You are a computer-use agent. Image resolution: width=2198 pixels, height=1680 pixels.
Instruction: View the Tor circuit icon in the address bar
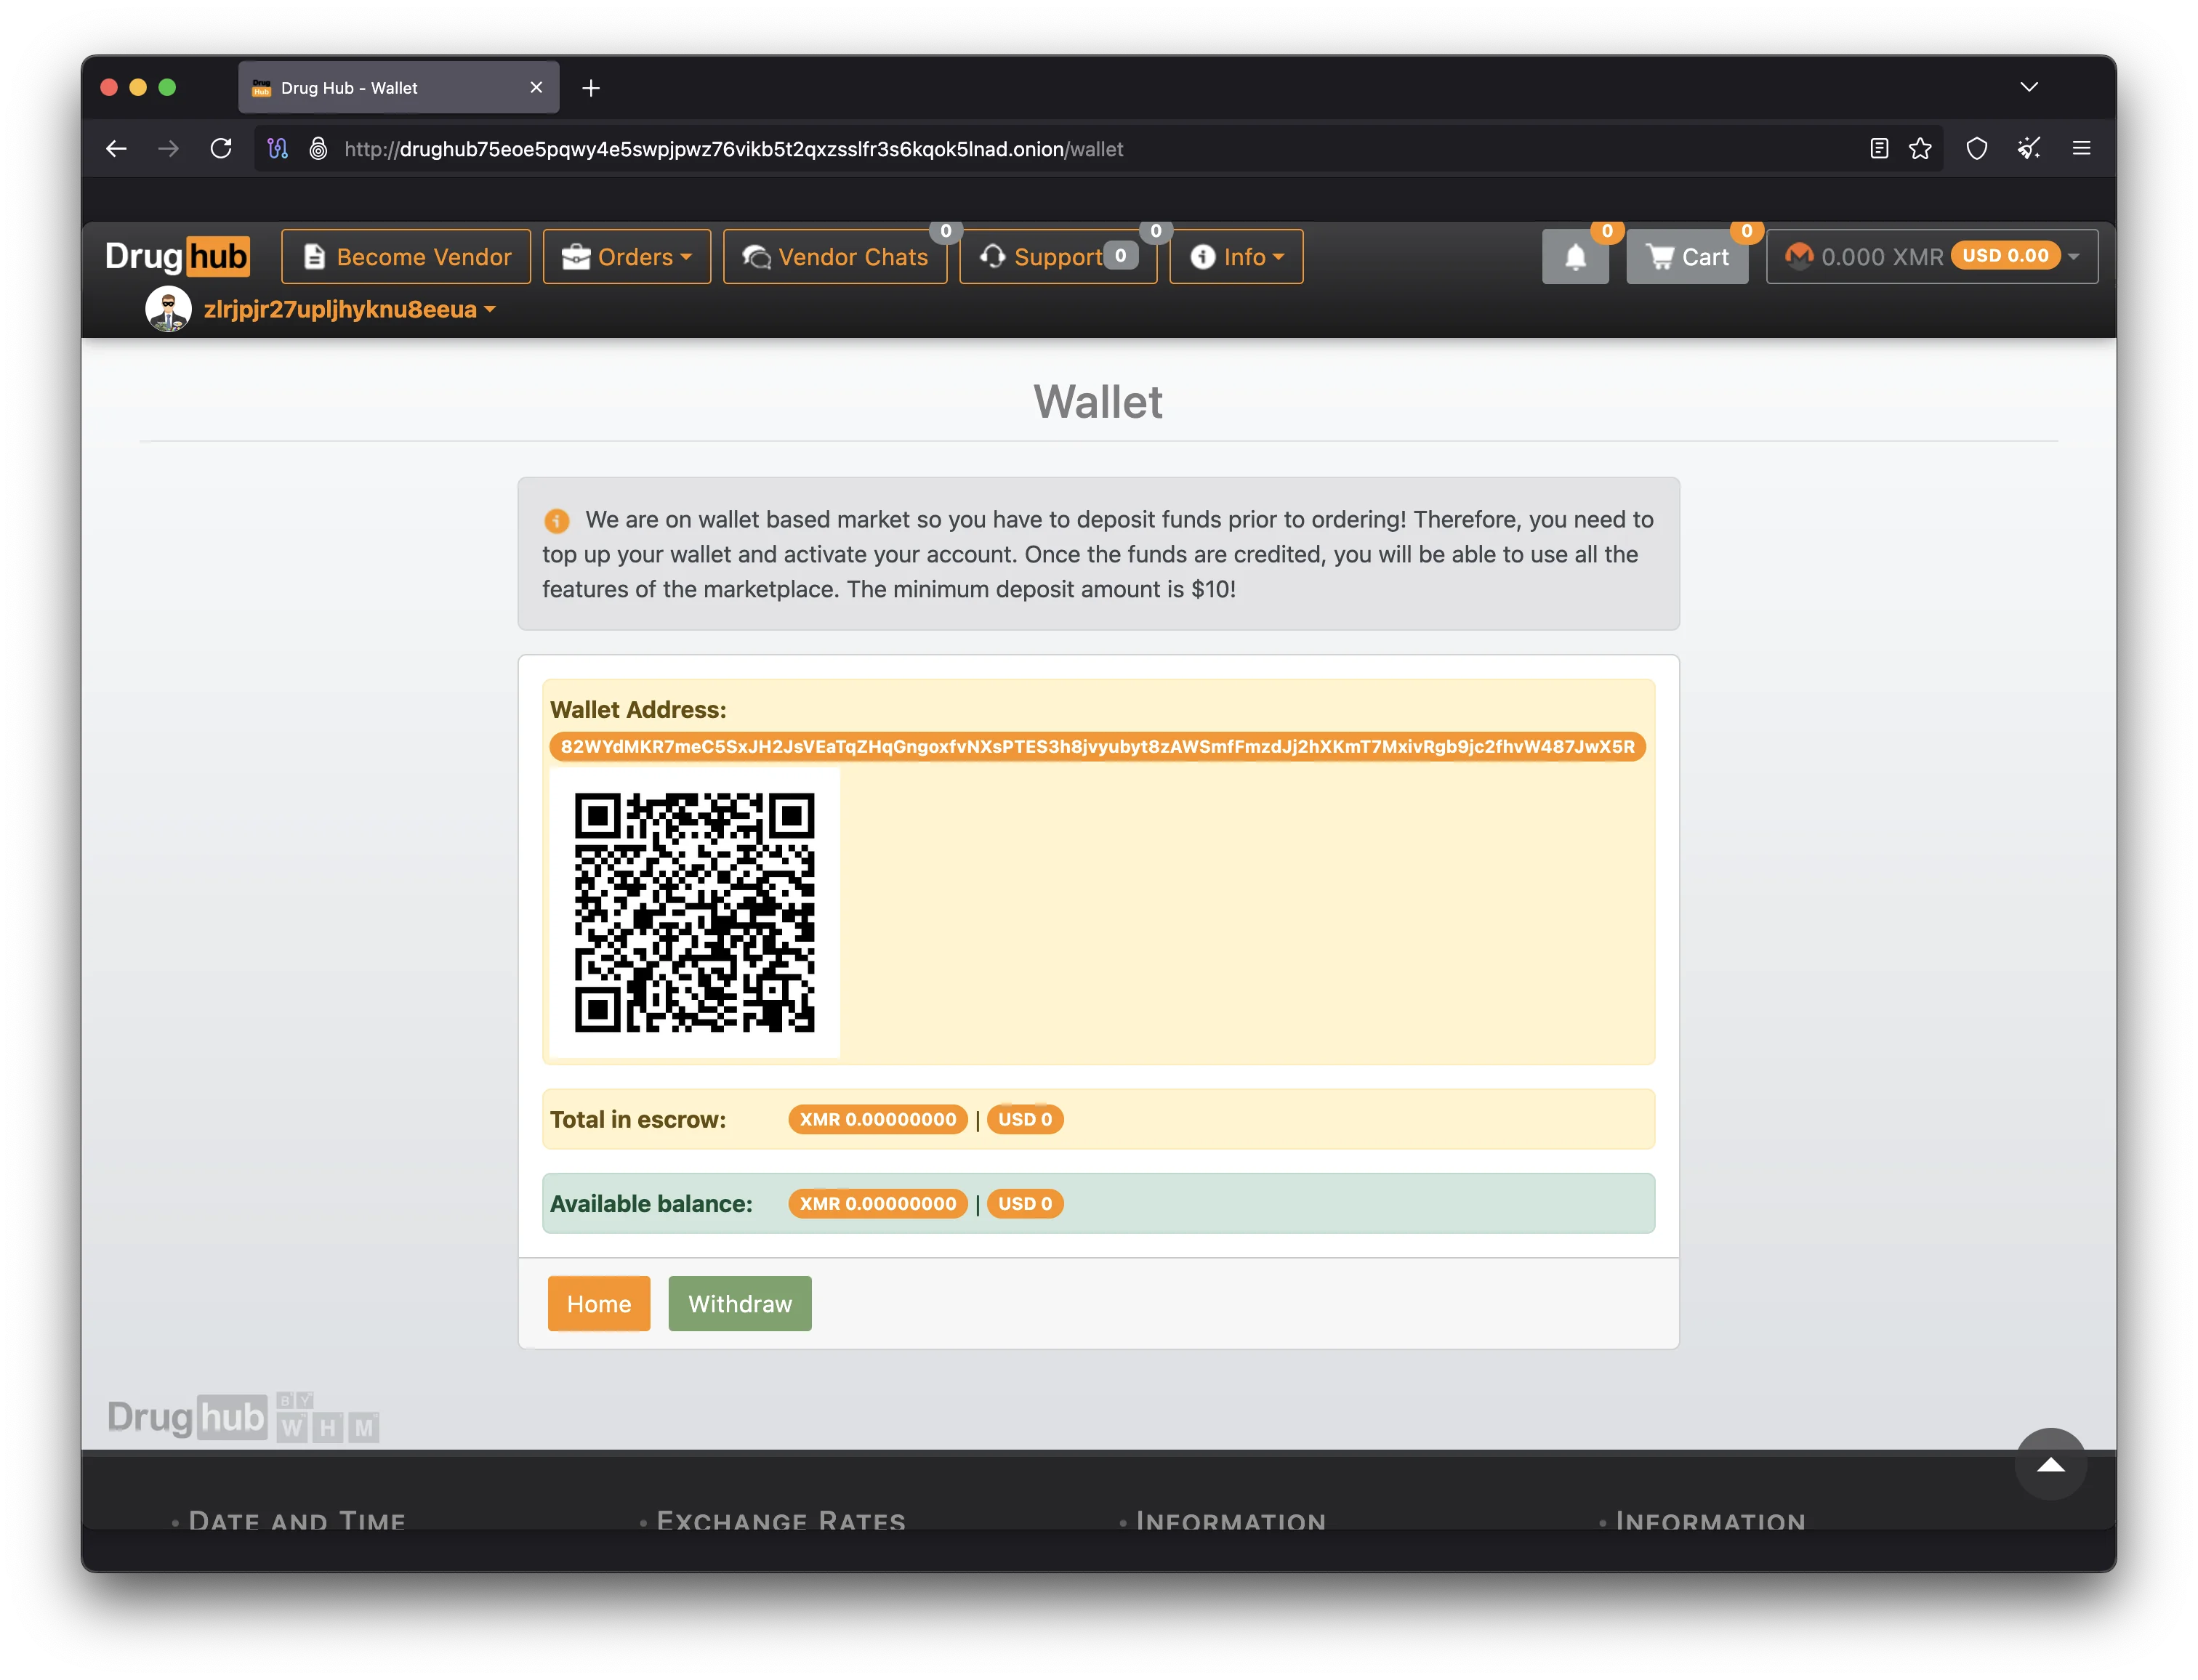click(278, 148)
